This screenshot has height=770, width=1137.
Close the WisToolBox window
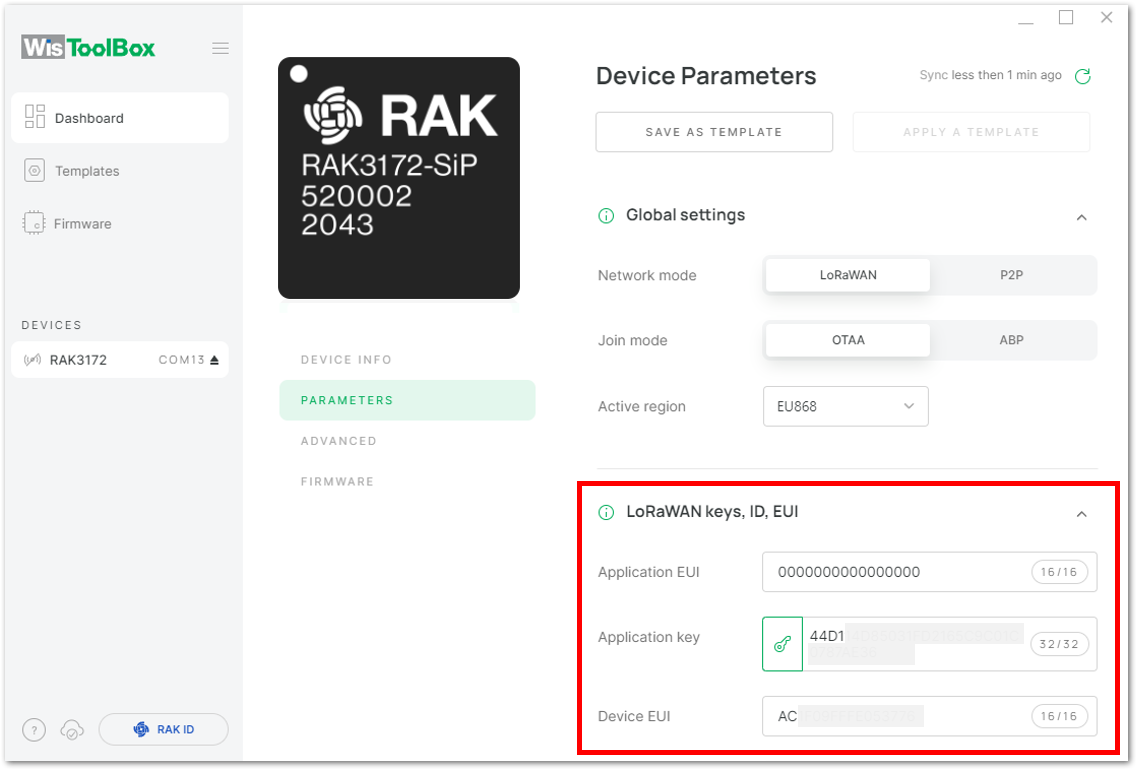tap(1107, 17)
